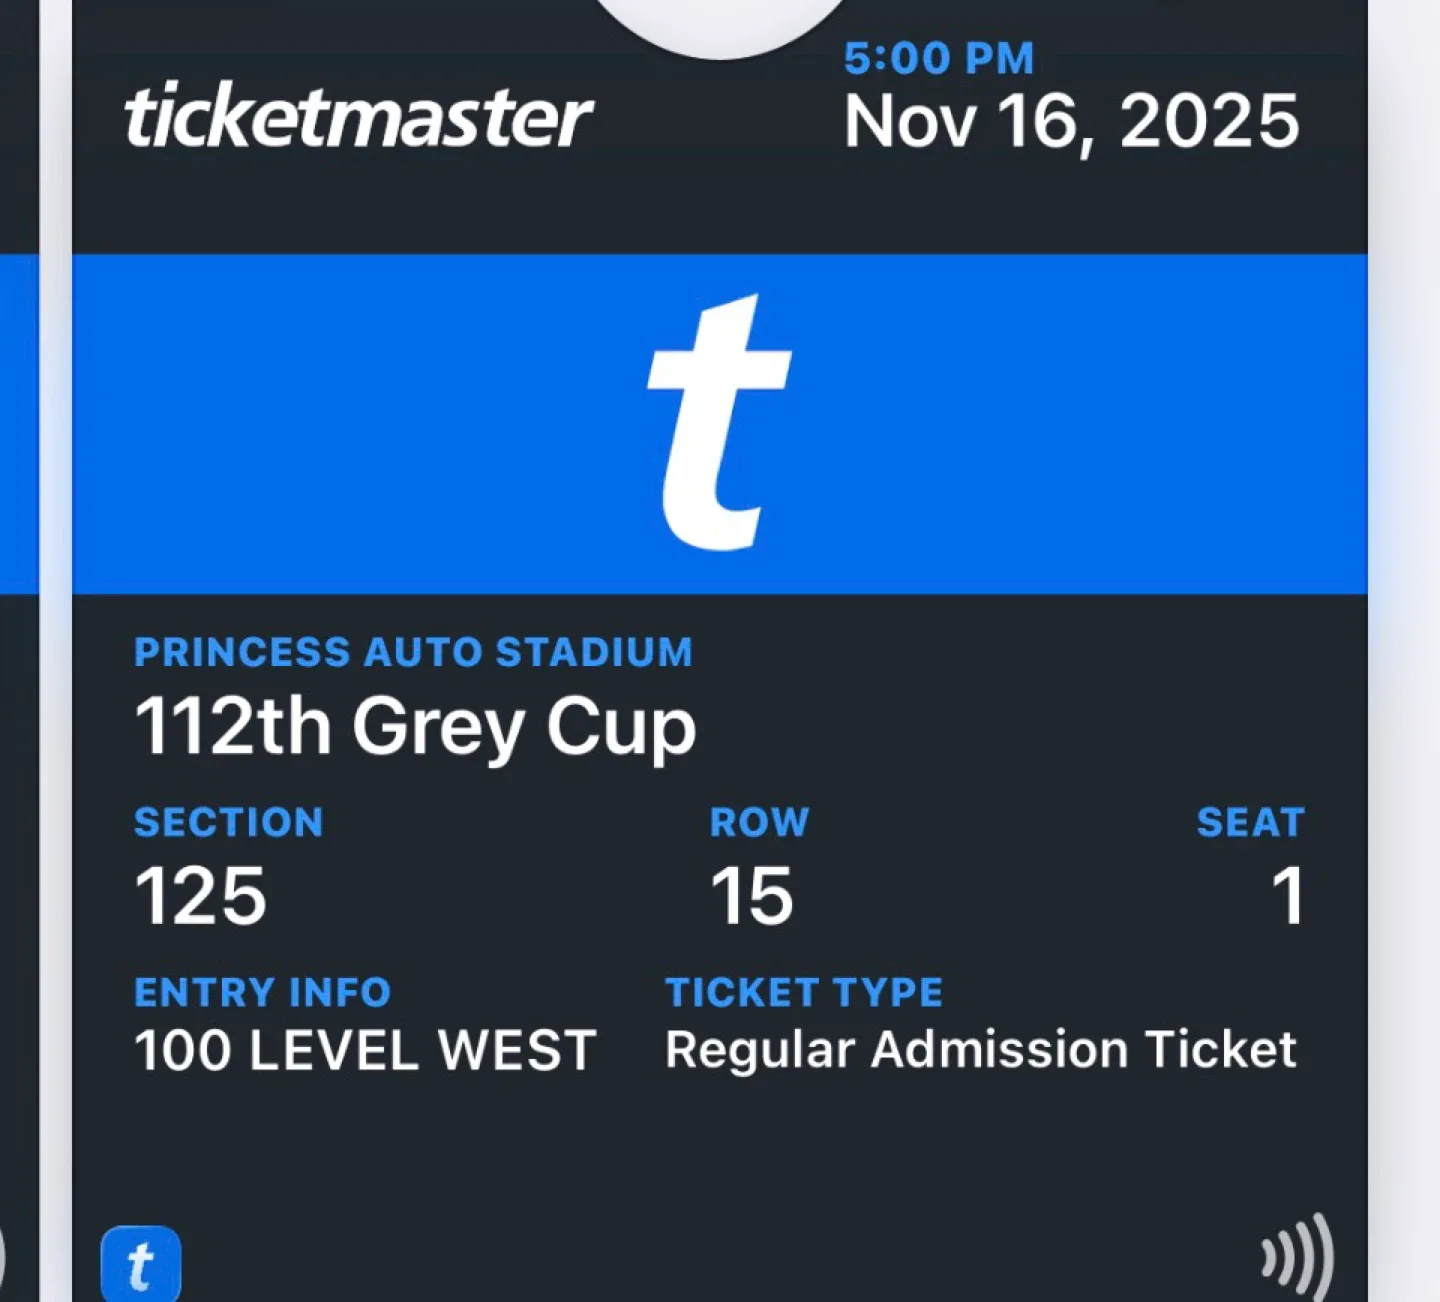The height and width of the screenshot is (1302, 1440).
Task: Tap the 112th Grey Cup event title
Action: (x=415, y=726)
